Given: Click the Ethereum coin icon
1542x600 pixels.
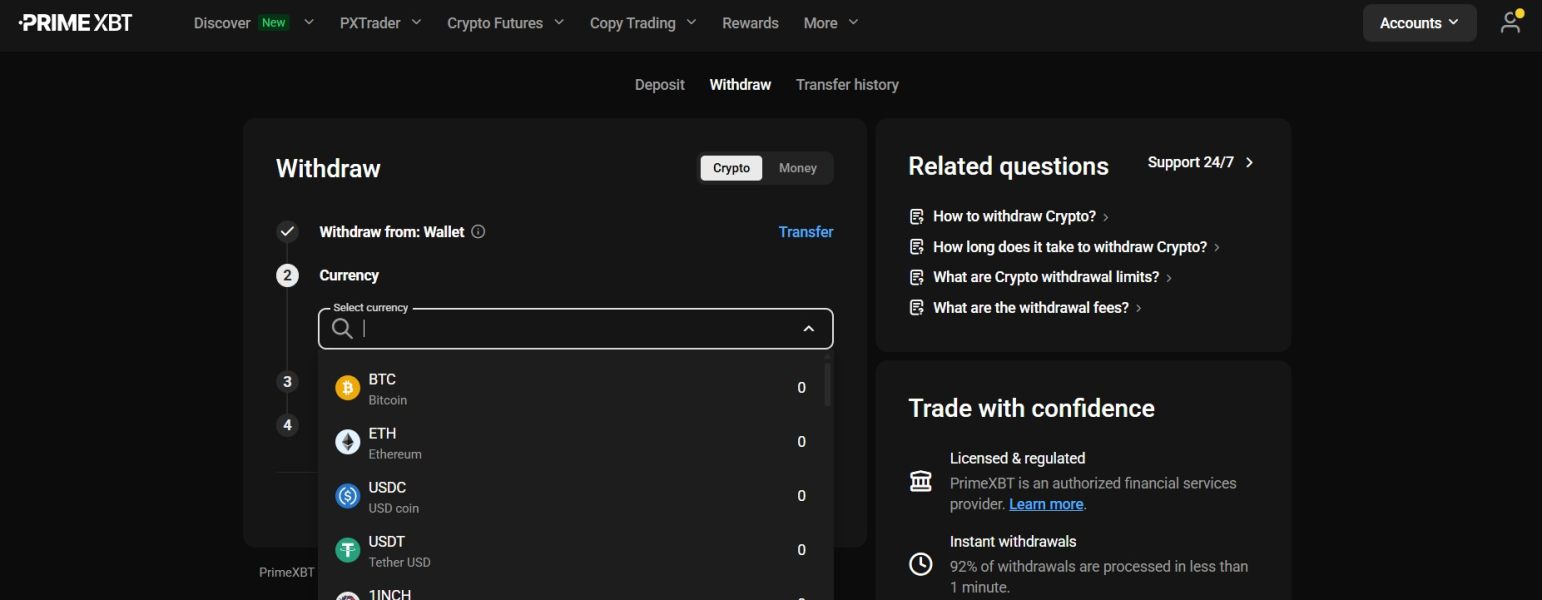Looking at the screenshot, I should [x=347, y=442].
